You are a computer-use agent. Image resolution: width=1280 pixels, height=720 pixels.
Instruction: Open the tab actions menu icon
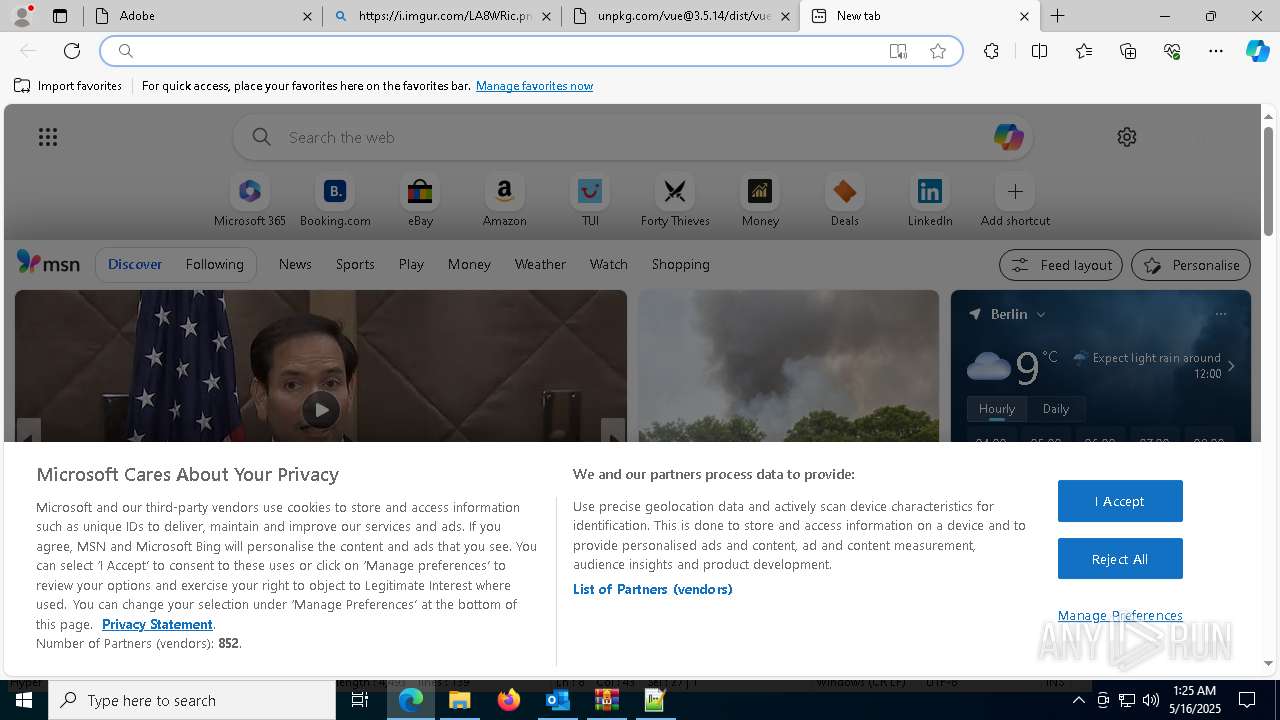[x=60, y=16]
